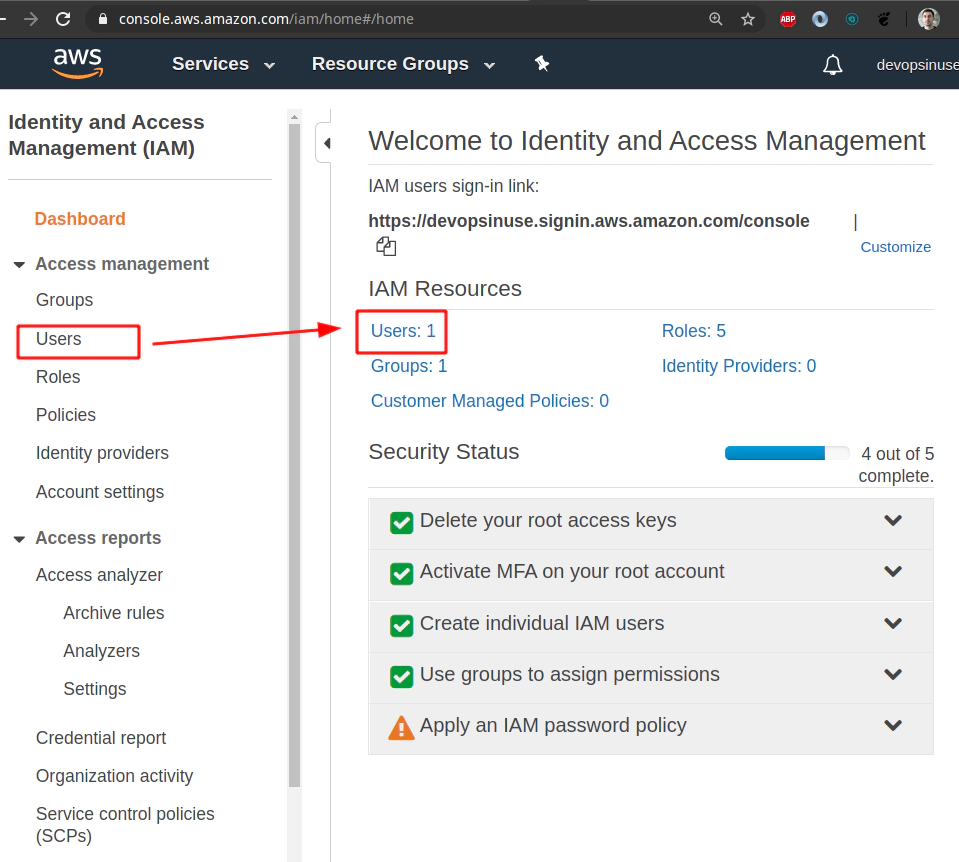Screen dimensions: 959x862
Task: Open Access analyzer in the sidebar
Action: (99, 575)
